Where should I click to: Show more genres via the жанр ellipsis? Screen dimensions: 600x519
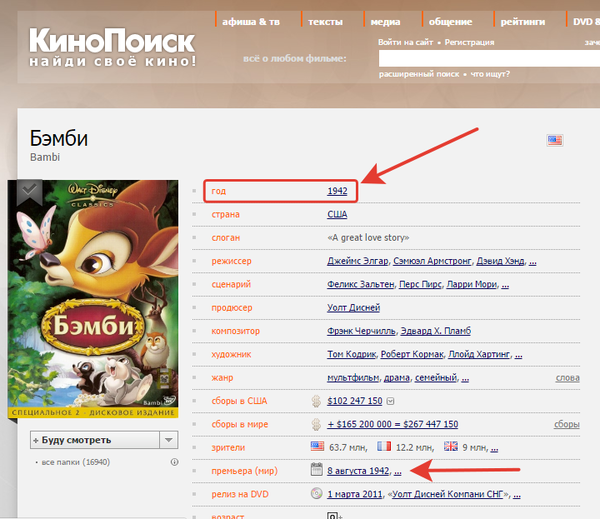pos(465,378)
